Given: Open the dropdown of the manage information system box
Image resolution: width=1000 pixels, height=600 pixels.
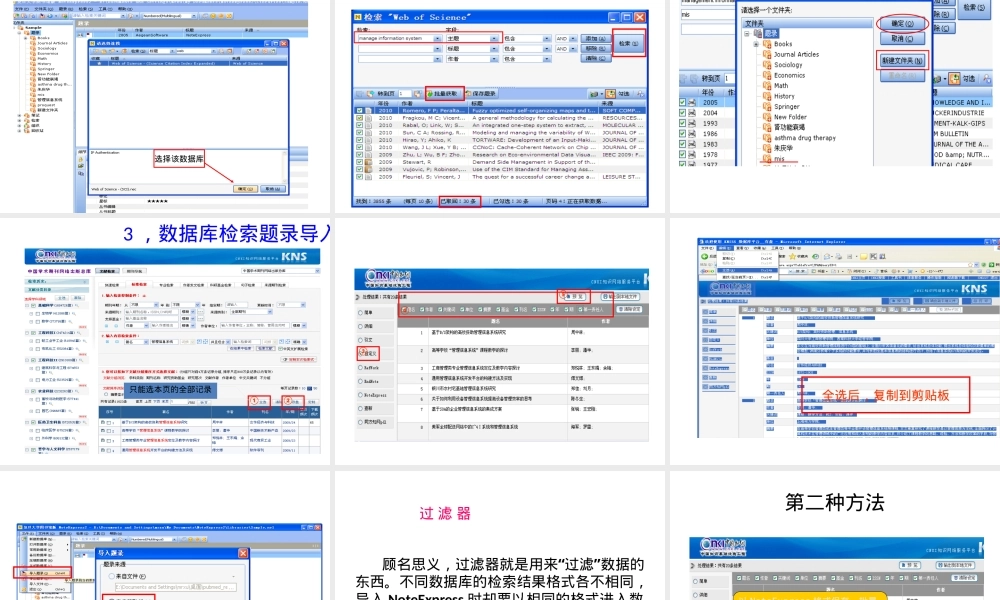Looking at the screenshot, I should point(438,38).
